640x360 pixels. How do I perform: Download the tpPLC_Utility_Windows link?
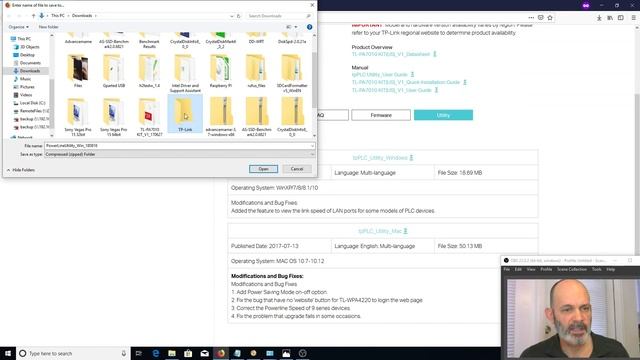pos(380,158)
